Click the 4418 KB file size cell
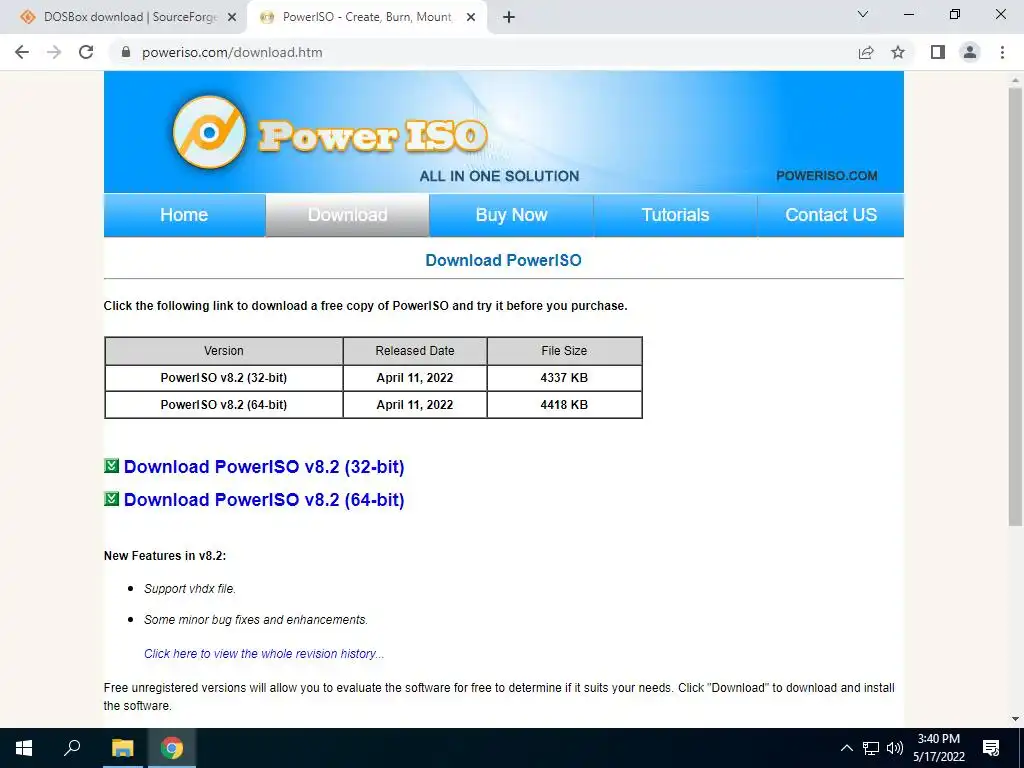This screenshot has height=768, width=1024. point(564,404)
